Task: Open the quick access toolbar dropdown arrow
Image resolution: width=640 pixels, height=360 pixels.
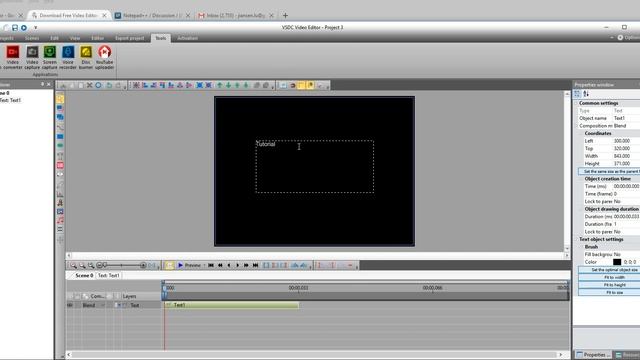Action: tap(36, 27)
